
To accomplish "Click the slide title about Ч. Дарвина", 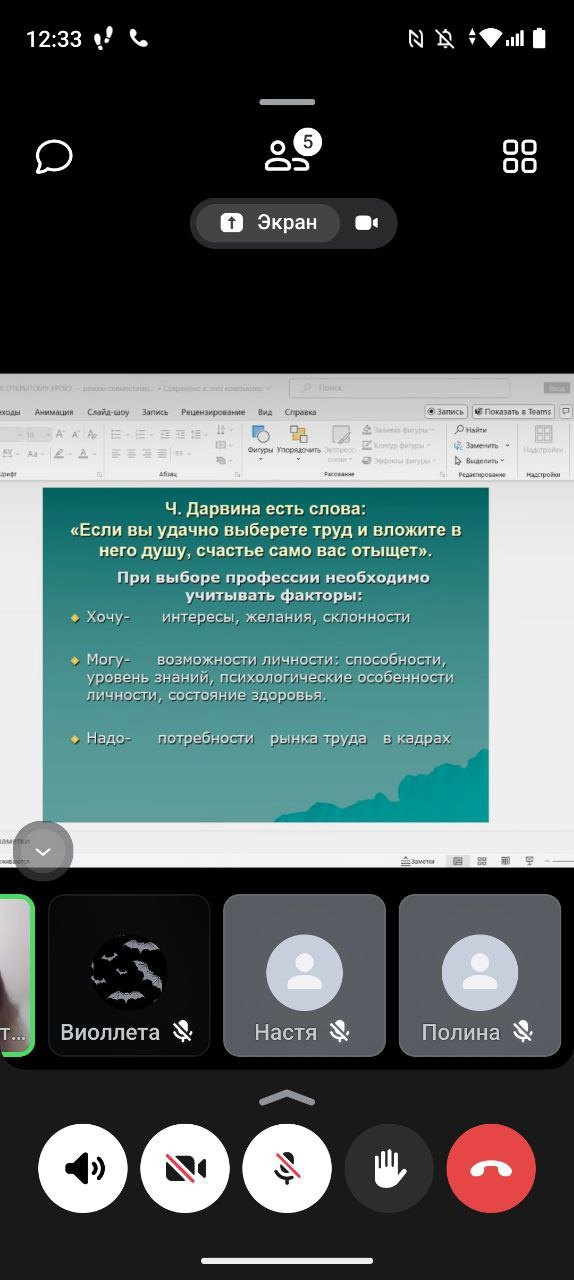I will (266, 529).
